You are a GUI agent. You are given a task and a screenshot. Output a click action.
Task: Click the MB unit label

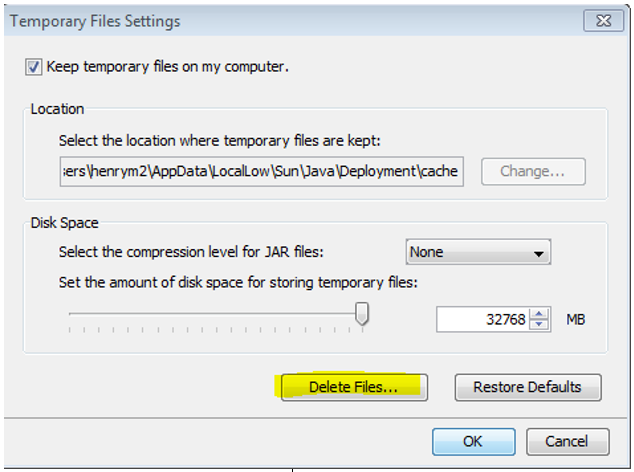(x=576, y=320)
